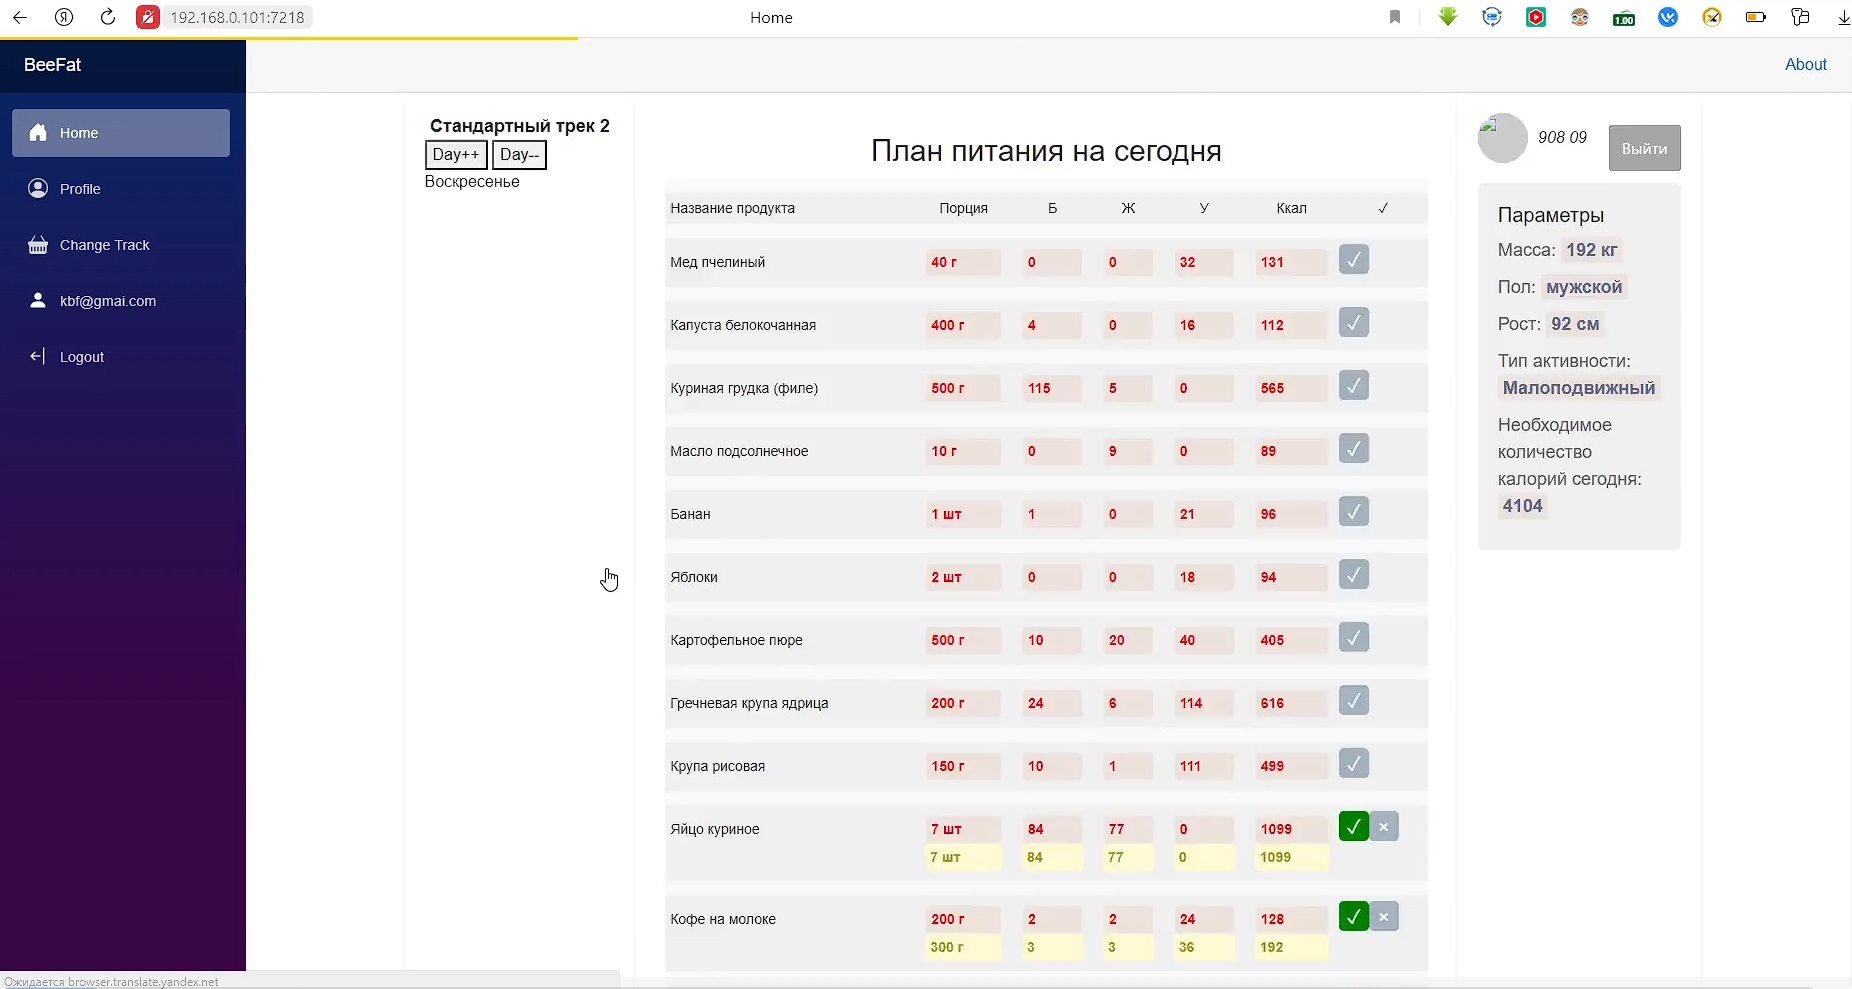Check off Крупа рисовая

1354,764
